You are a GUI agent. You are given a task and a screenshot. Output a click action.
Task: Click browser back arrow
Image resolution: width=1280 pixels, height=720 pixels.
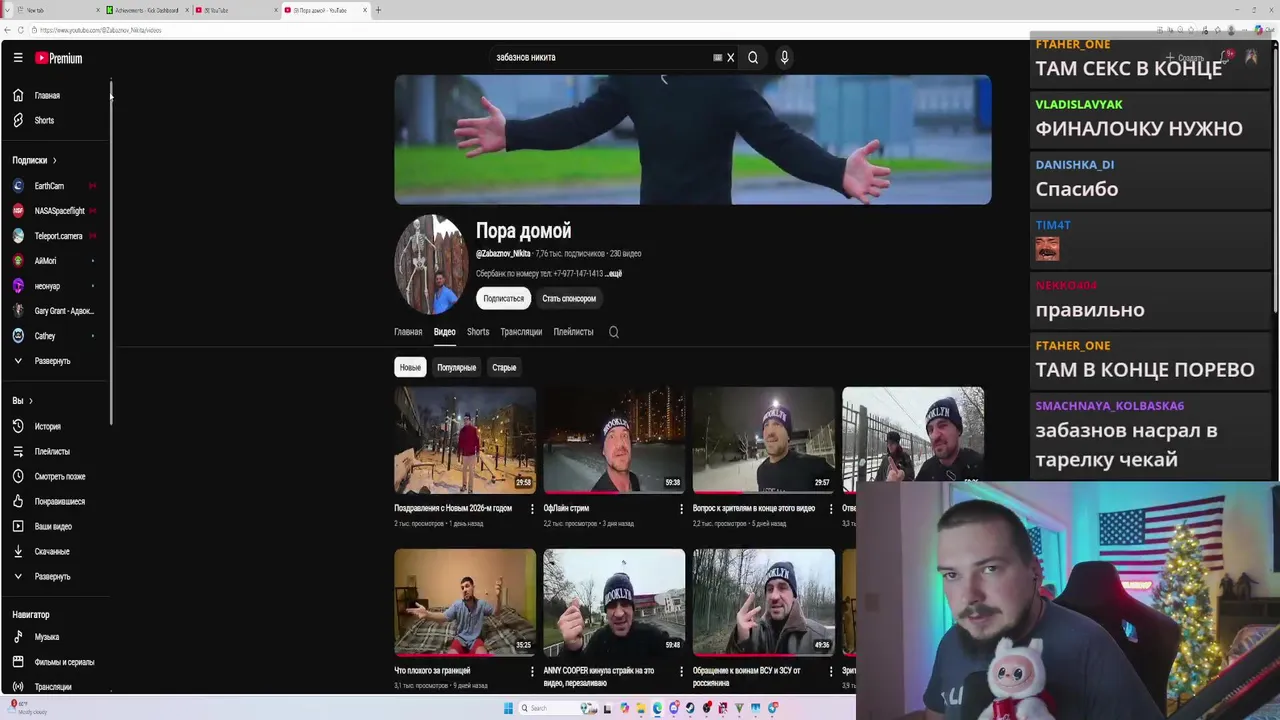click(7, 30)
